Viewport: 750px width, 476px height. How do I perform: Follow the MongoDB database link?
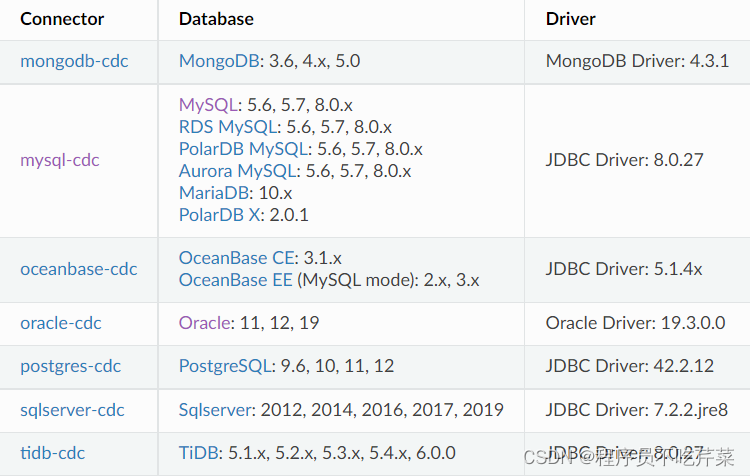(x=219, y=61)
